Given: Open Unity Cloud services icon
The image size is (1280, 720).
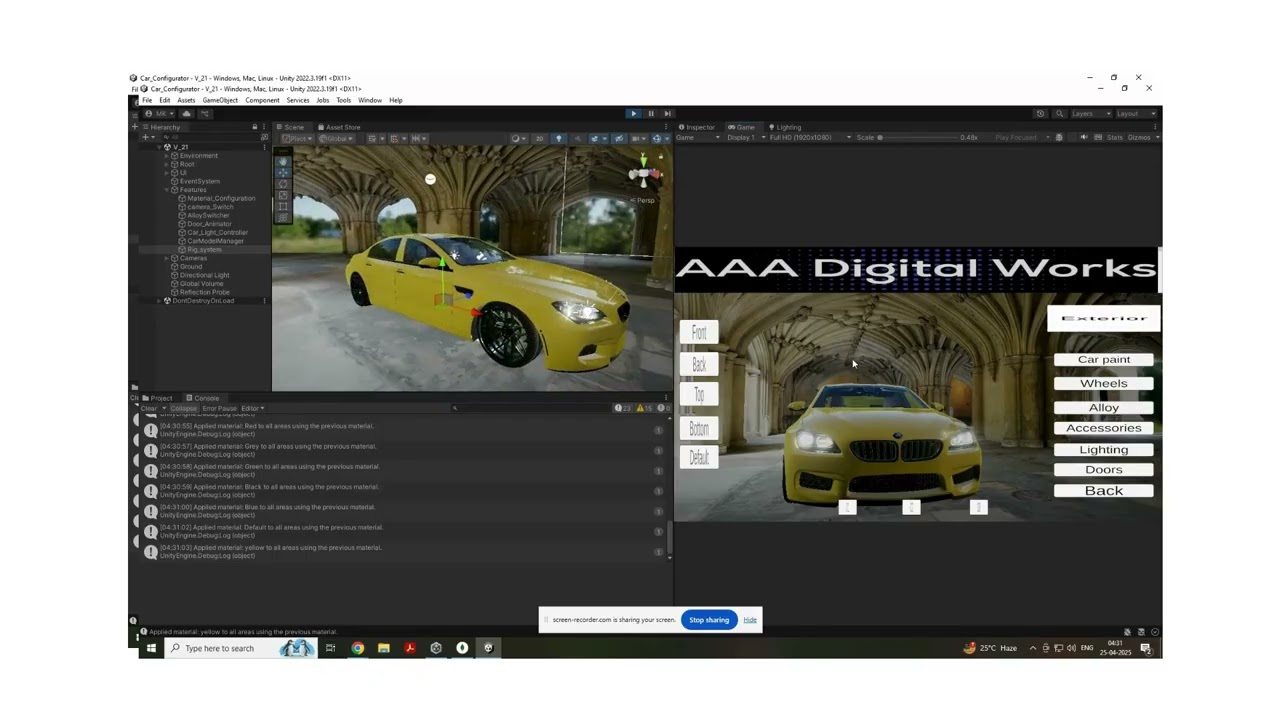Looking at the screenshot, I should tap(185, 114).
